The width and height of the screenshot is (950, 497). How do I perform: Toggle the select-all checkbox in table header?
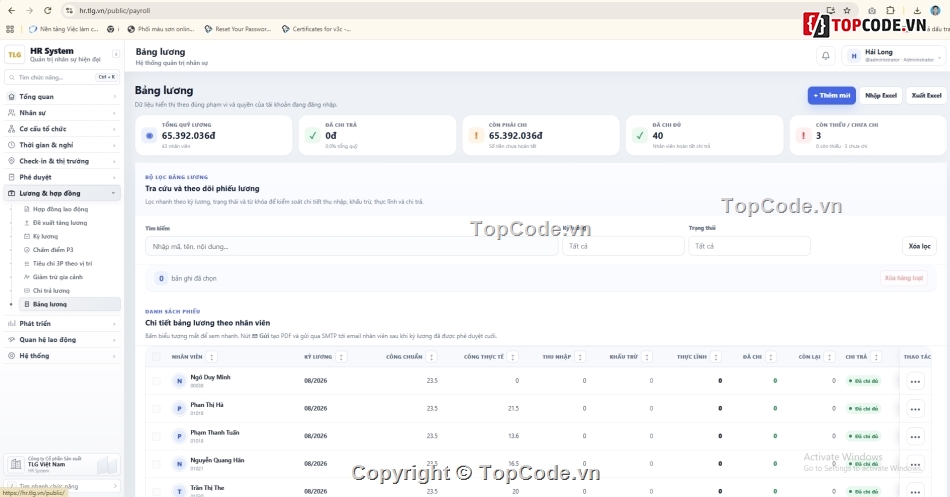[x=156, y=357]
